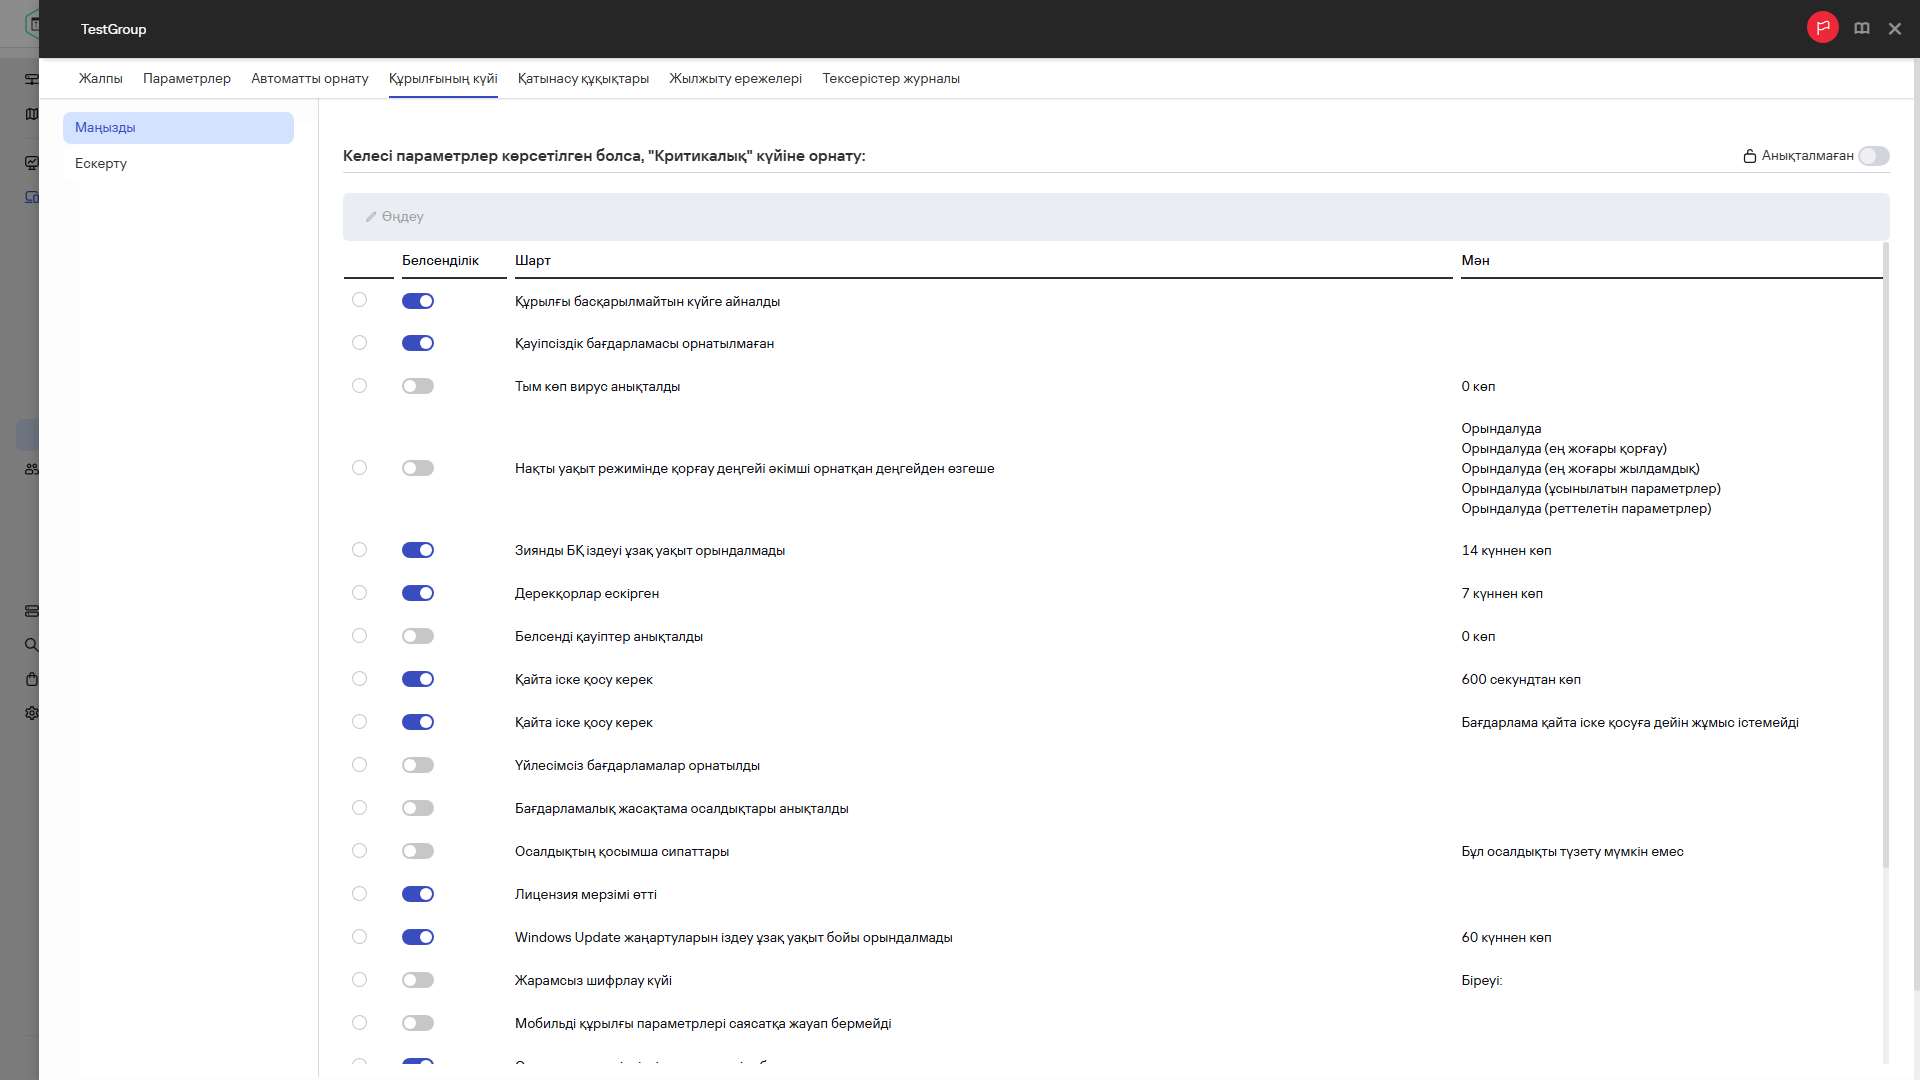
Task: Toggle the Анықталмаған switch
Action: point(1873,156)
